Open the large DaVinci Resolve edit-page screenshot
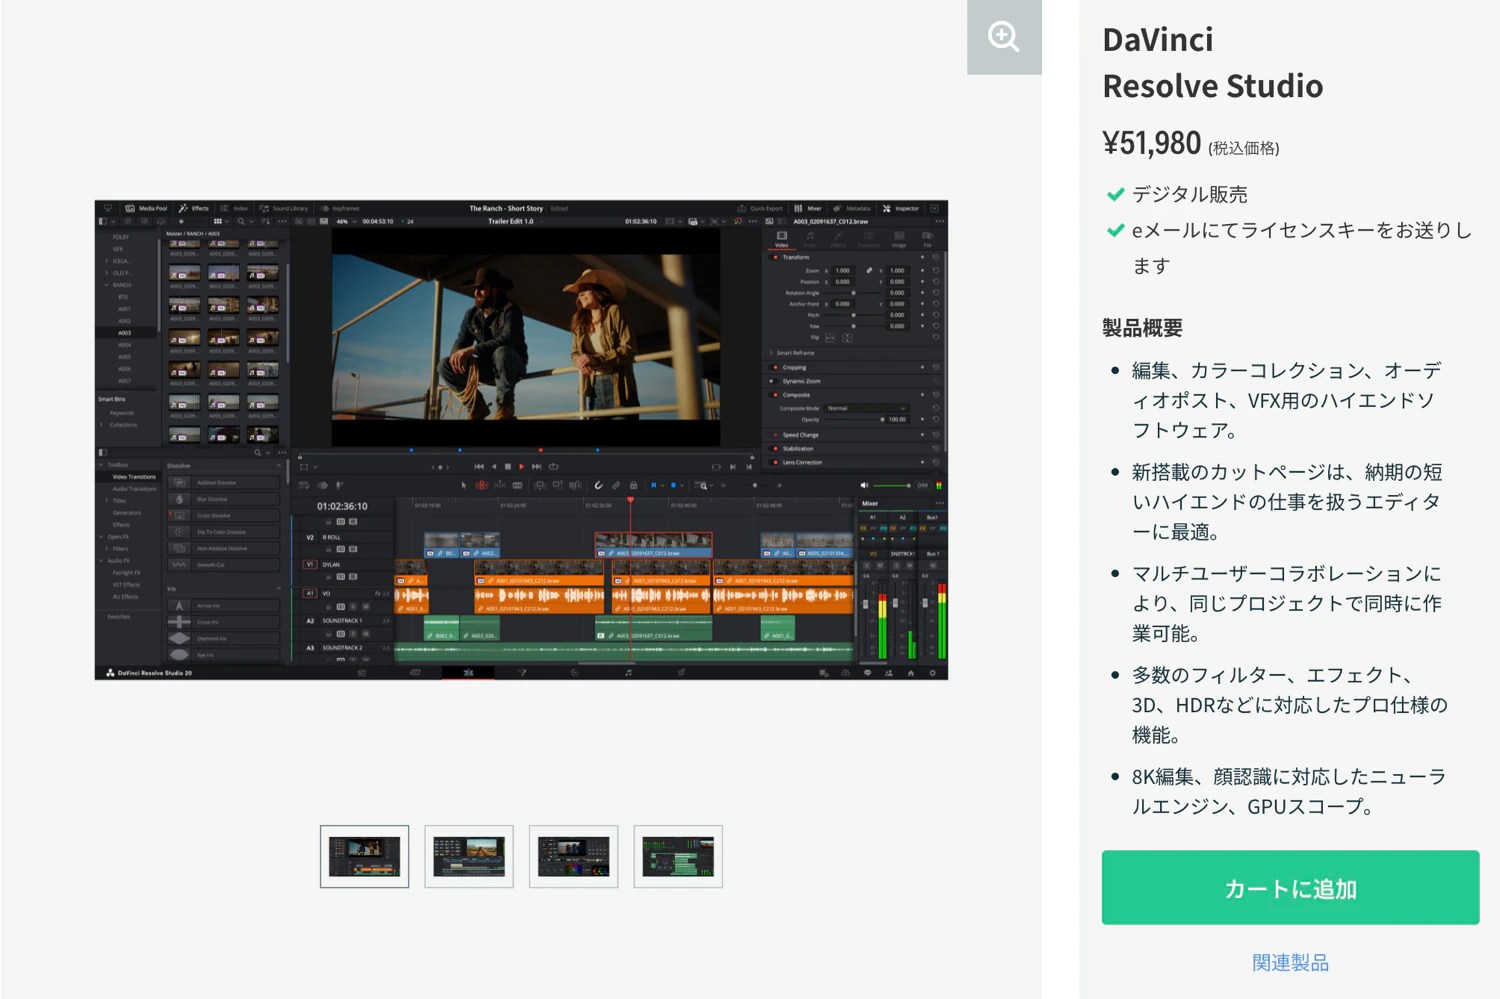Viewport: 1500px width, 999px height. point(521,440)
